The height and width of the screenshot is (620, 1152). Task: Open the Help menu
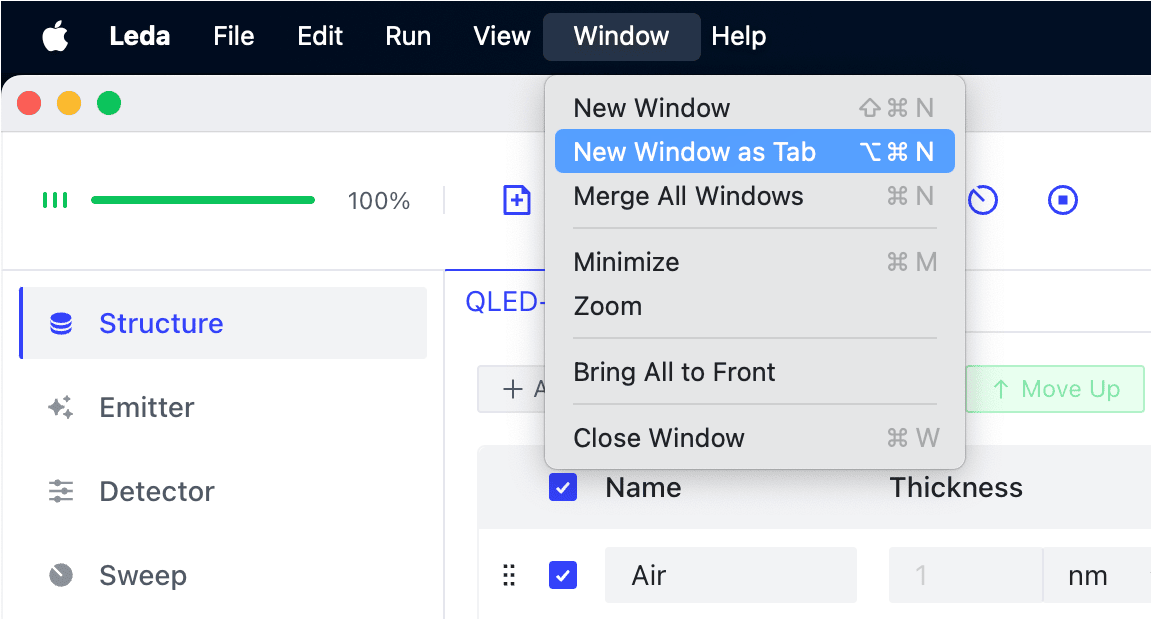tap(738, 36)
